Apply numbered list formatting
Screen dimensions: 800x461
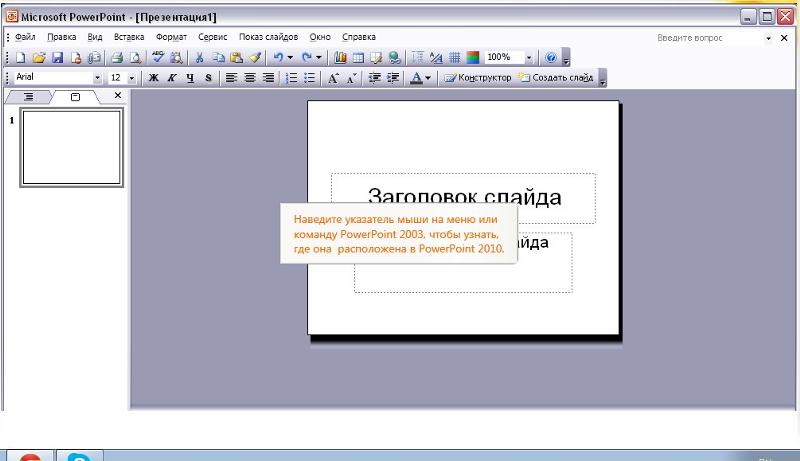pyautogui.click(x=291, y=78)
